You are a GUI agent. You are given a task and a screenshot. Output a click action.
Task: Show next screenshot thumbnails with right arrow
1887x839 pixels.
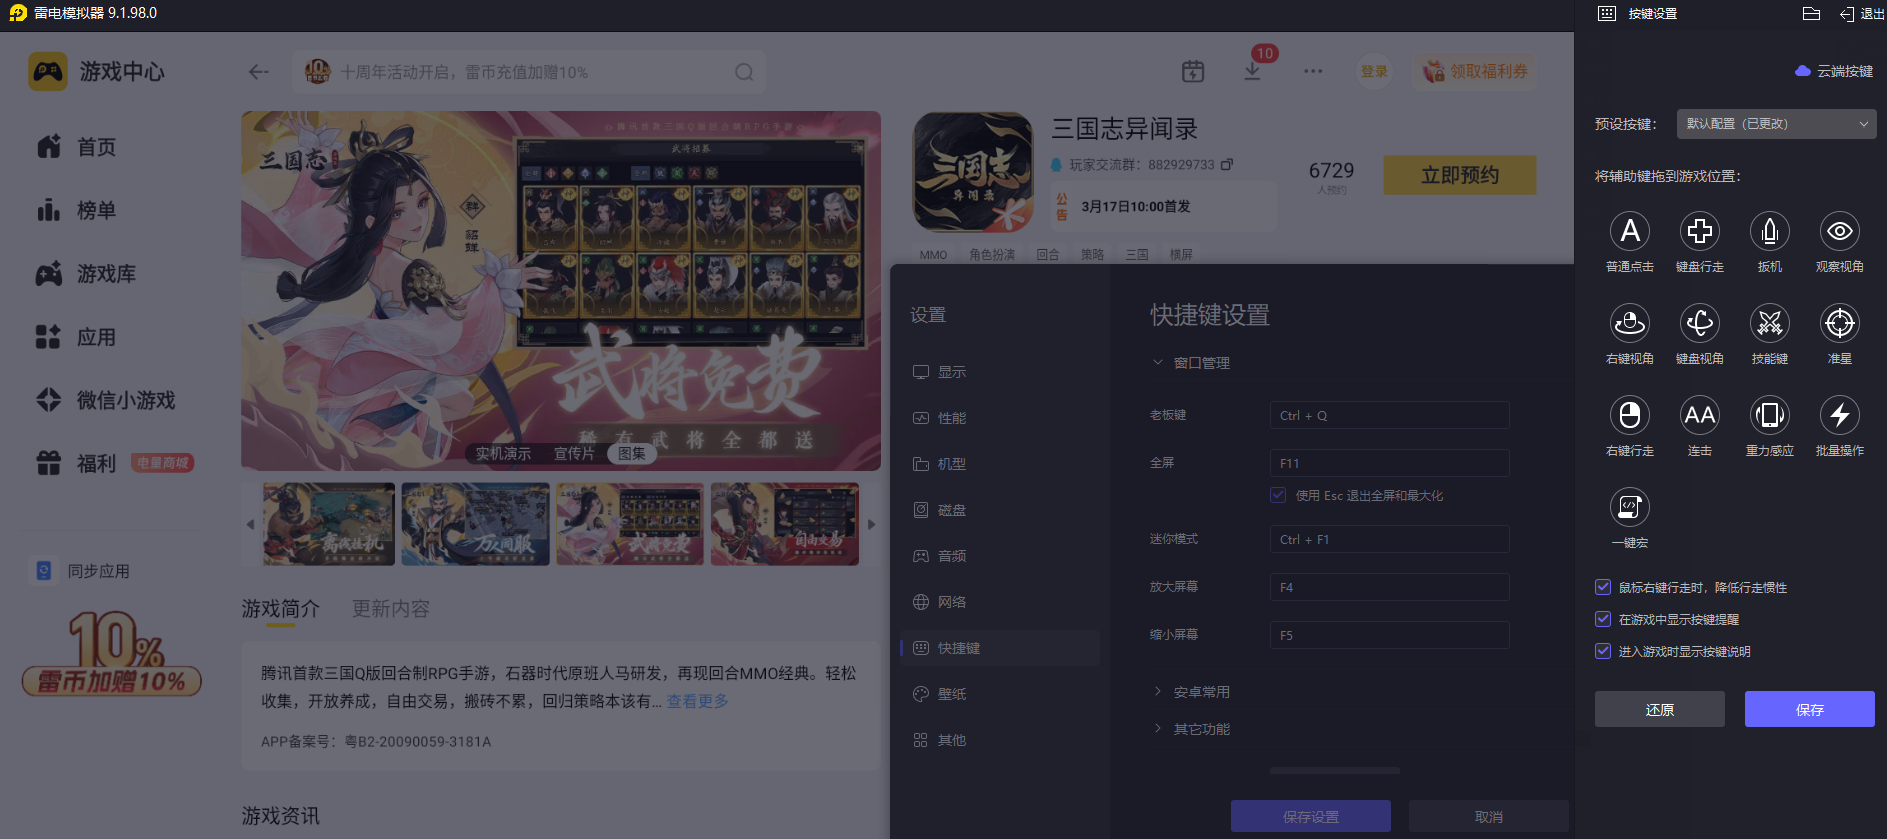(x=871, y=524)
